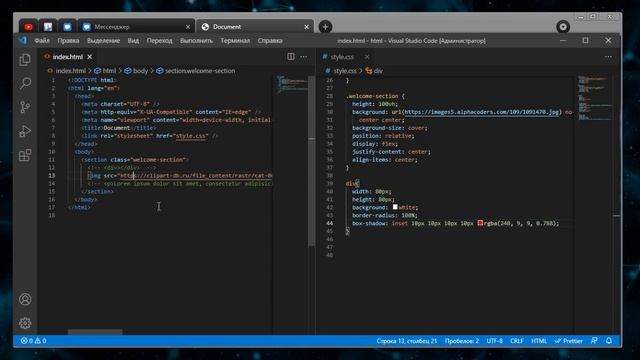This screenshot has width=640, height=360.
Task: Click the vertical scrollbar of index.html editor
Action: click(312, 161)
